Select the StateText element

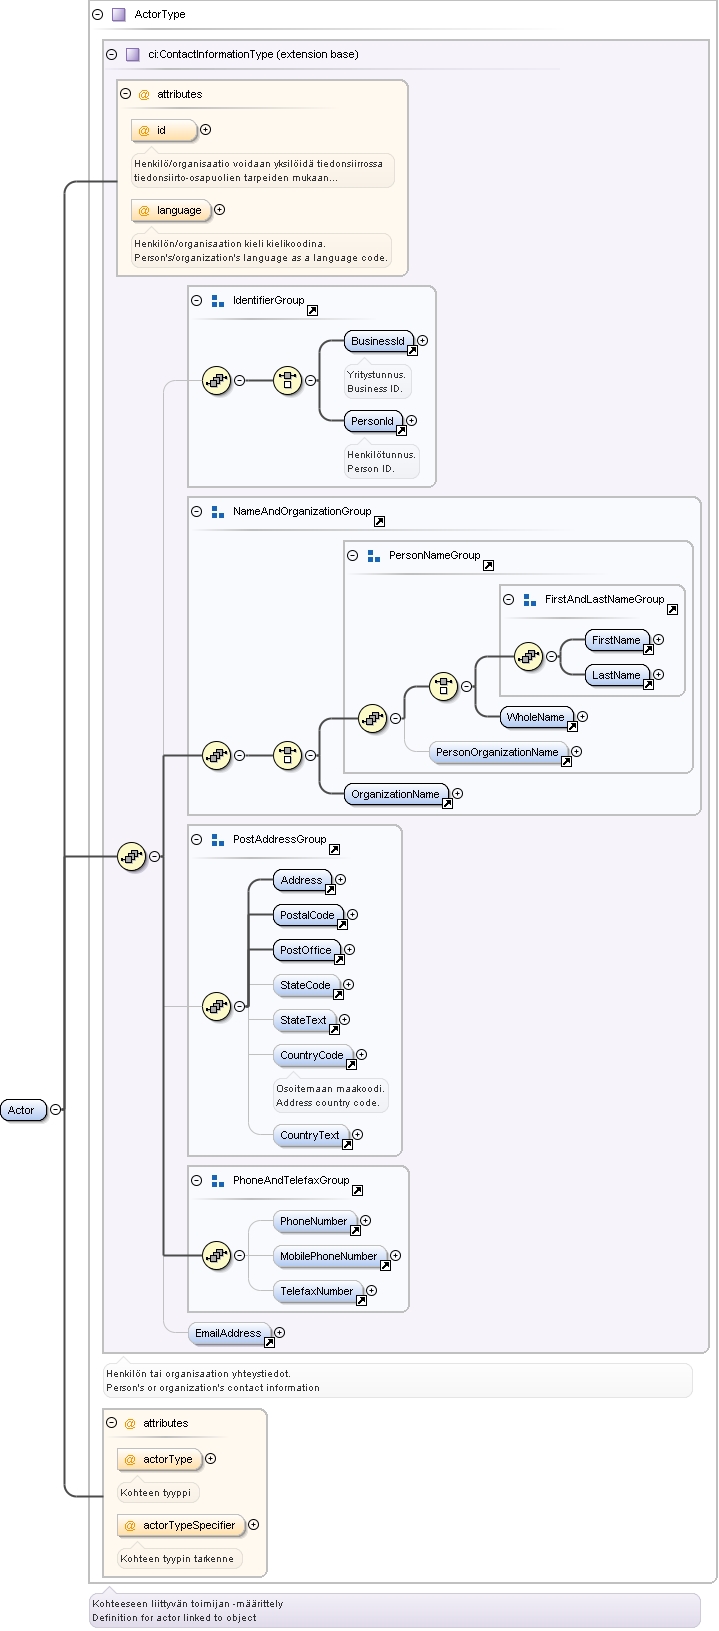click(304, 1020)
